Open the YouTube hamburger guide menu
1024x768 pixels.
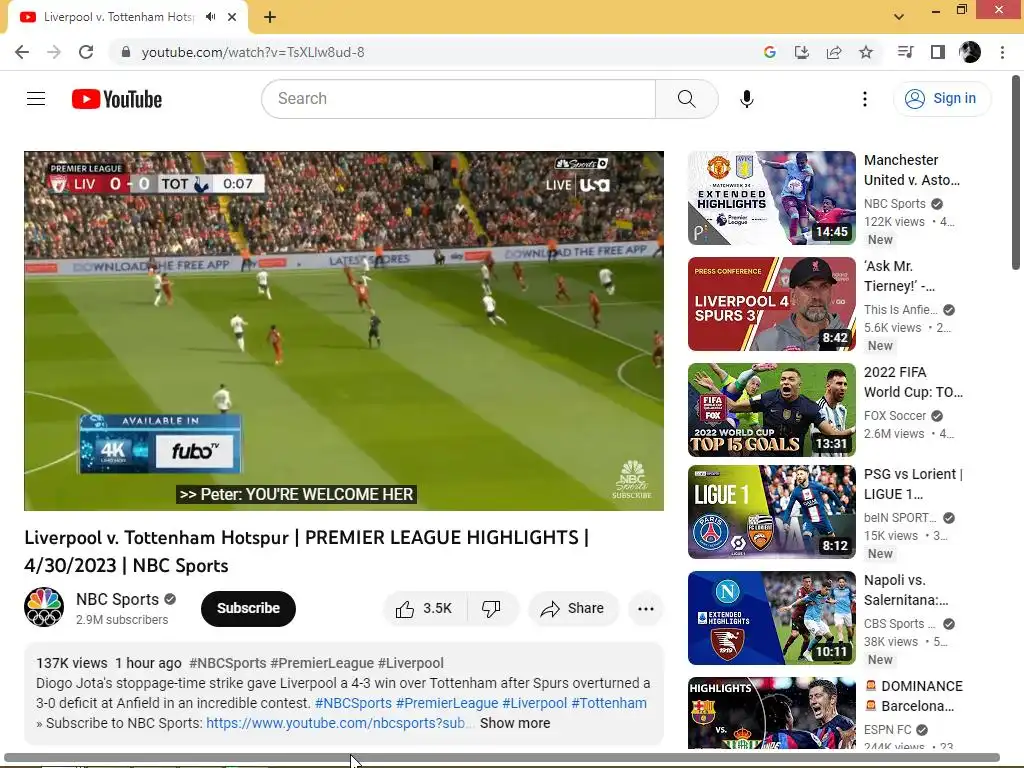[x=36, y=99]
